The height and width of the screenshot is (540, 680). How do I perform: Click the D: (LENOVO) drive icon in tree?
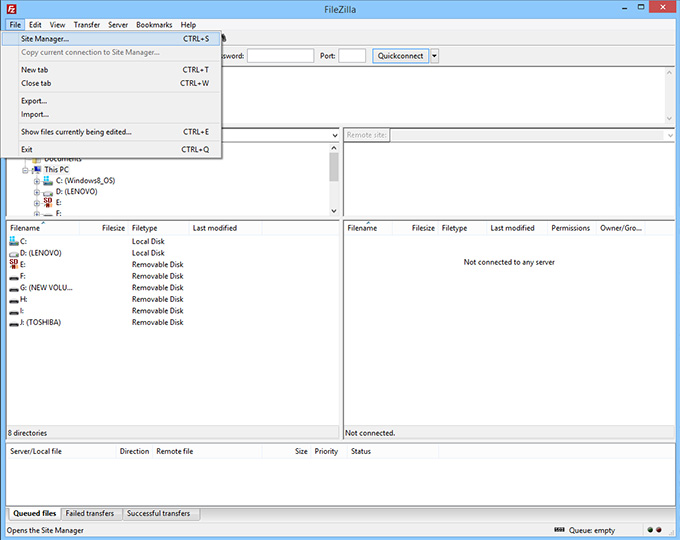[x=48, y=192]
